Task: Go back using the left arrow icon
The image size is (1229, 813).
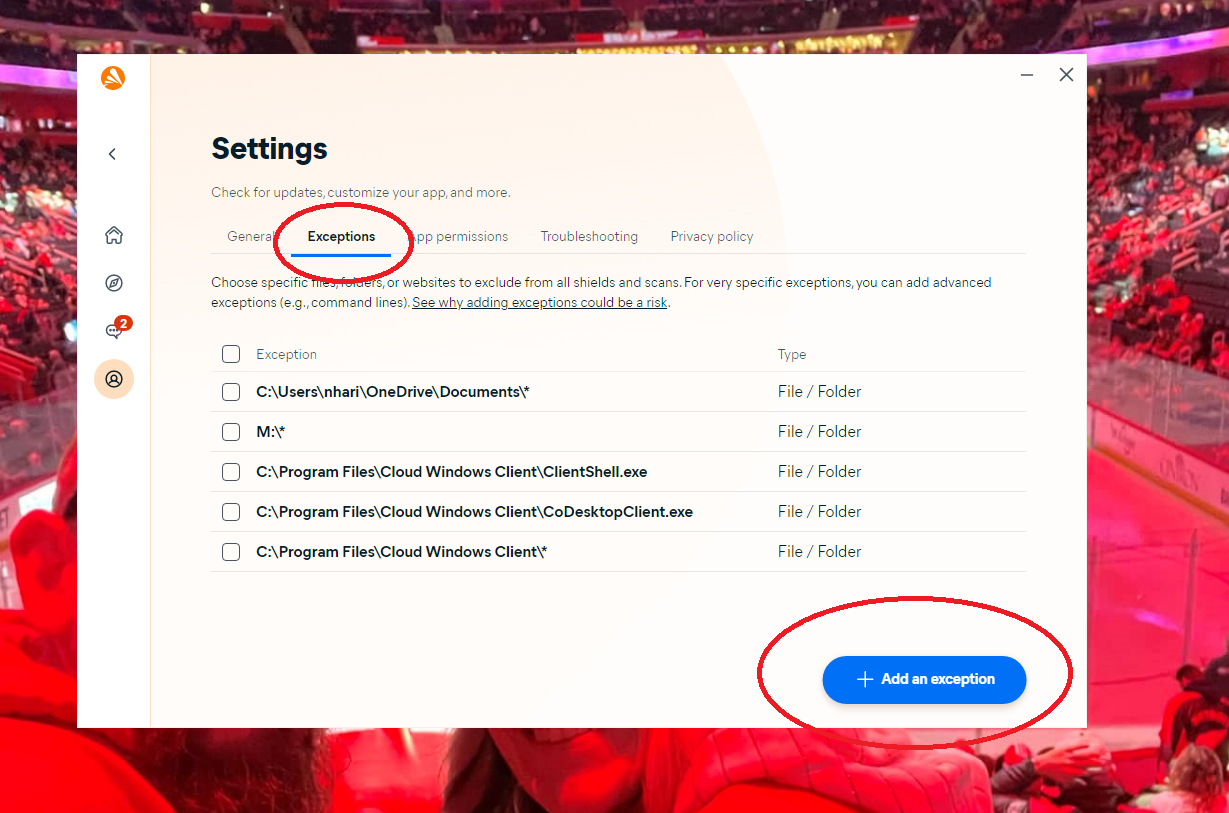Action: coord(112,154)
